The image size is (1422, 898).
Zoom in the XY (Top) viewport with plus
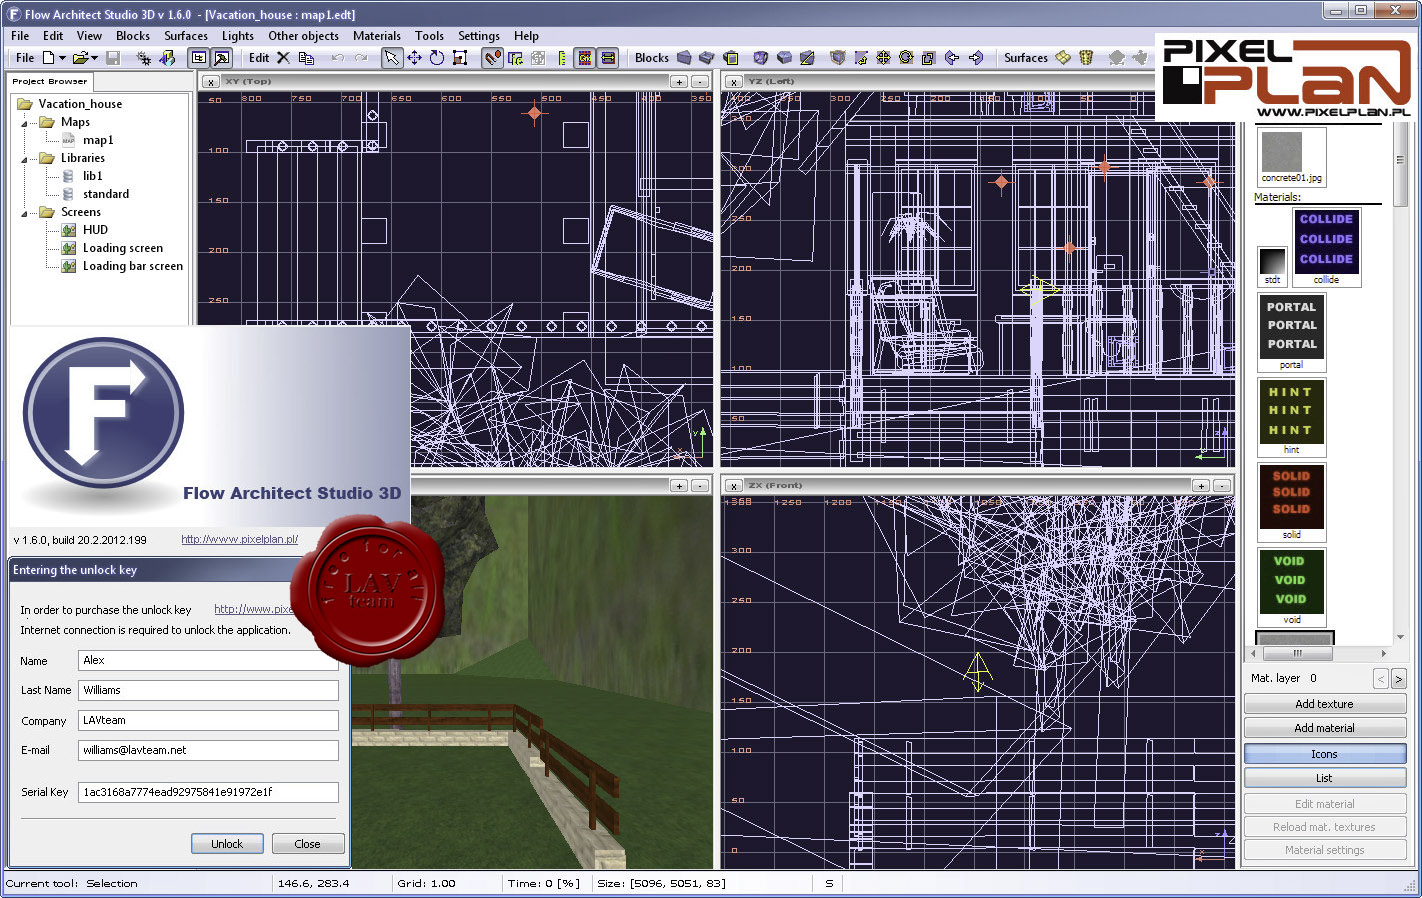[x=680, y=82]
